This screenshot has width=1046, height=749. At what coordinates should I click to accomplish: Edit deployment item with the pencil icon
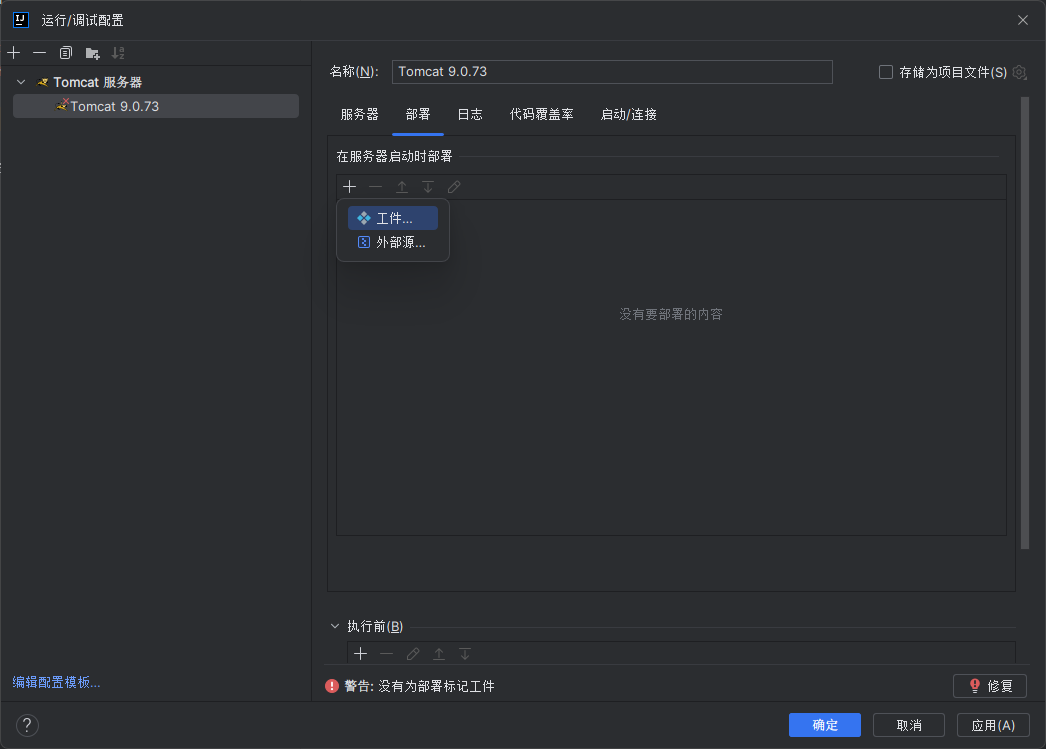tap(454, 187)
